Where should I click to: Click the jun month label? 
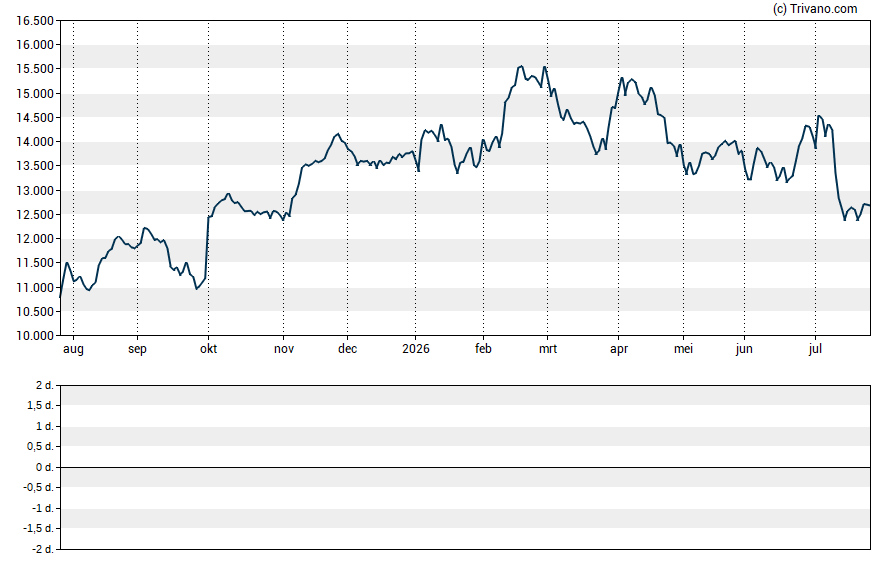(x=744, y=349)
